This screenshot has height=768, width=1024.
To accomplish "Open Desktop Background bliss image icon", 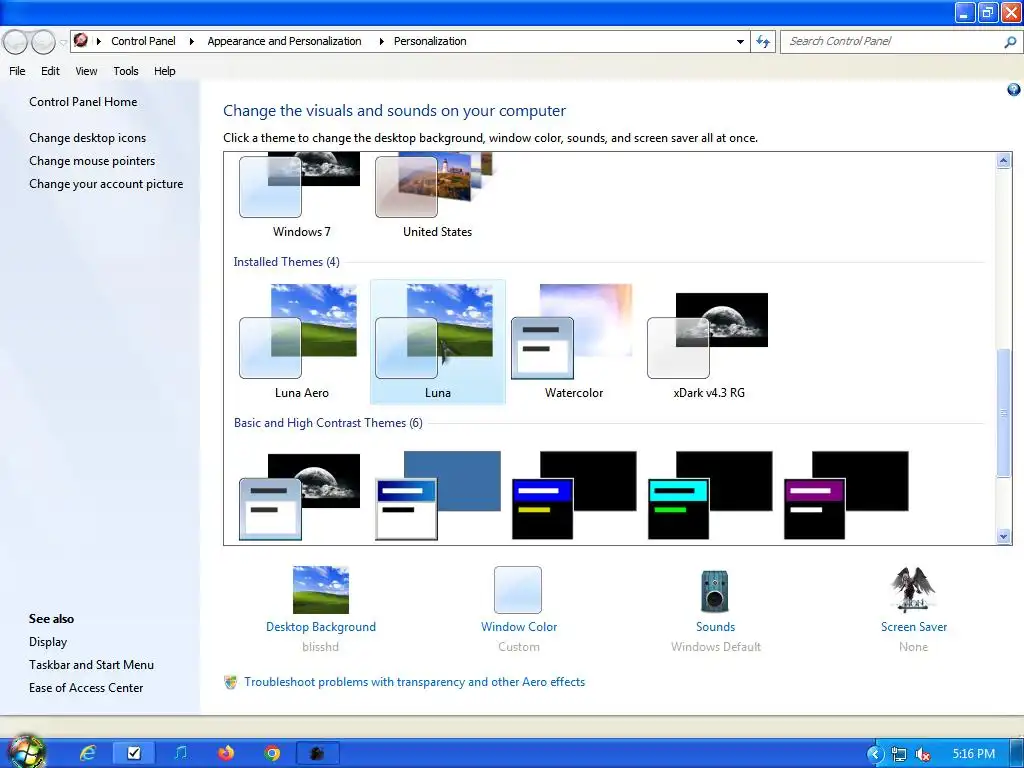I will click(x=321, y=590).
